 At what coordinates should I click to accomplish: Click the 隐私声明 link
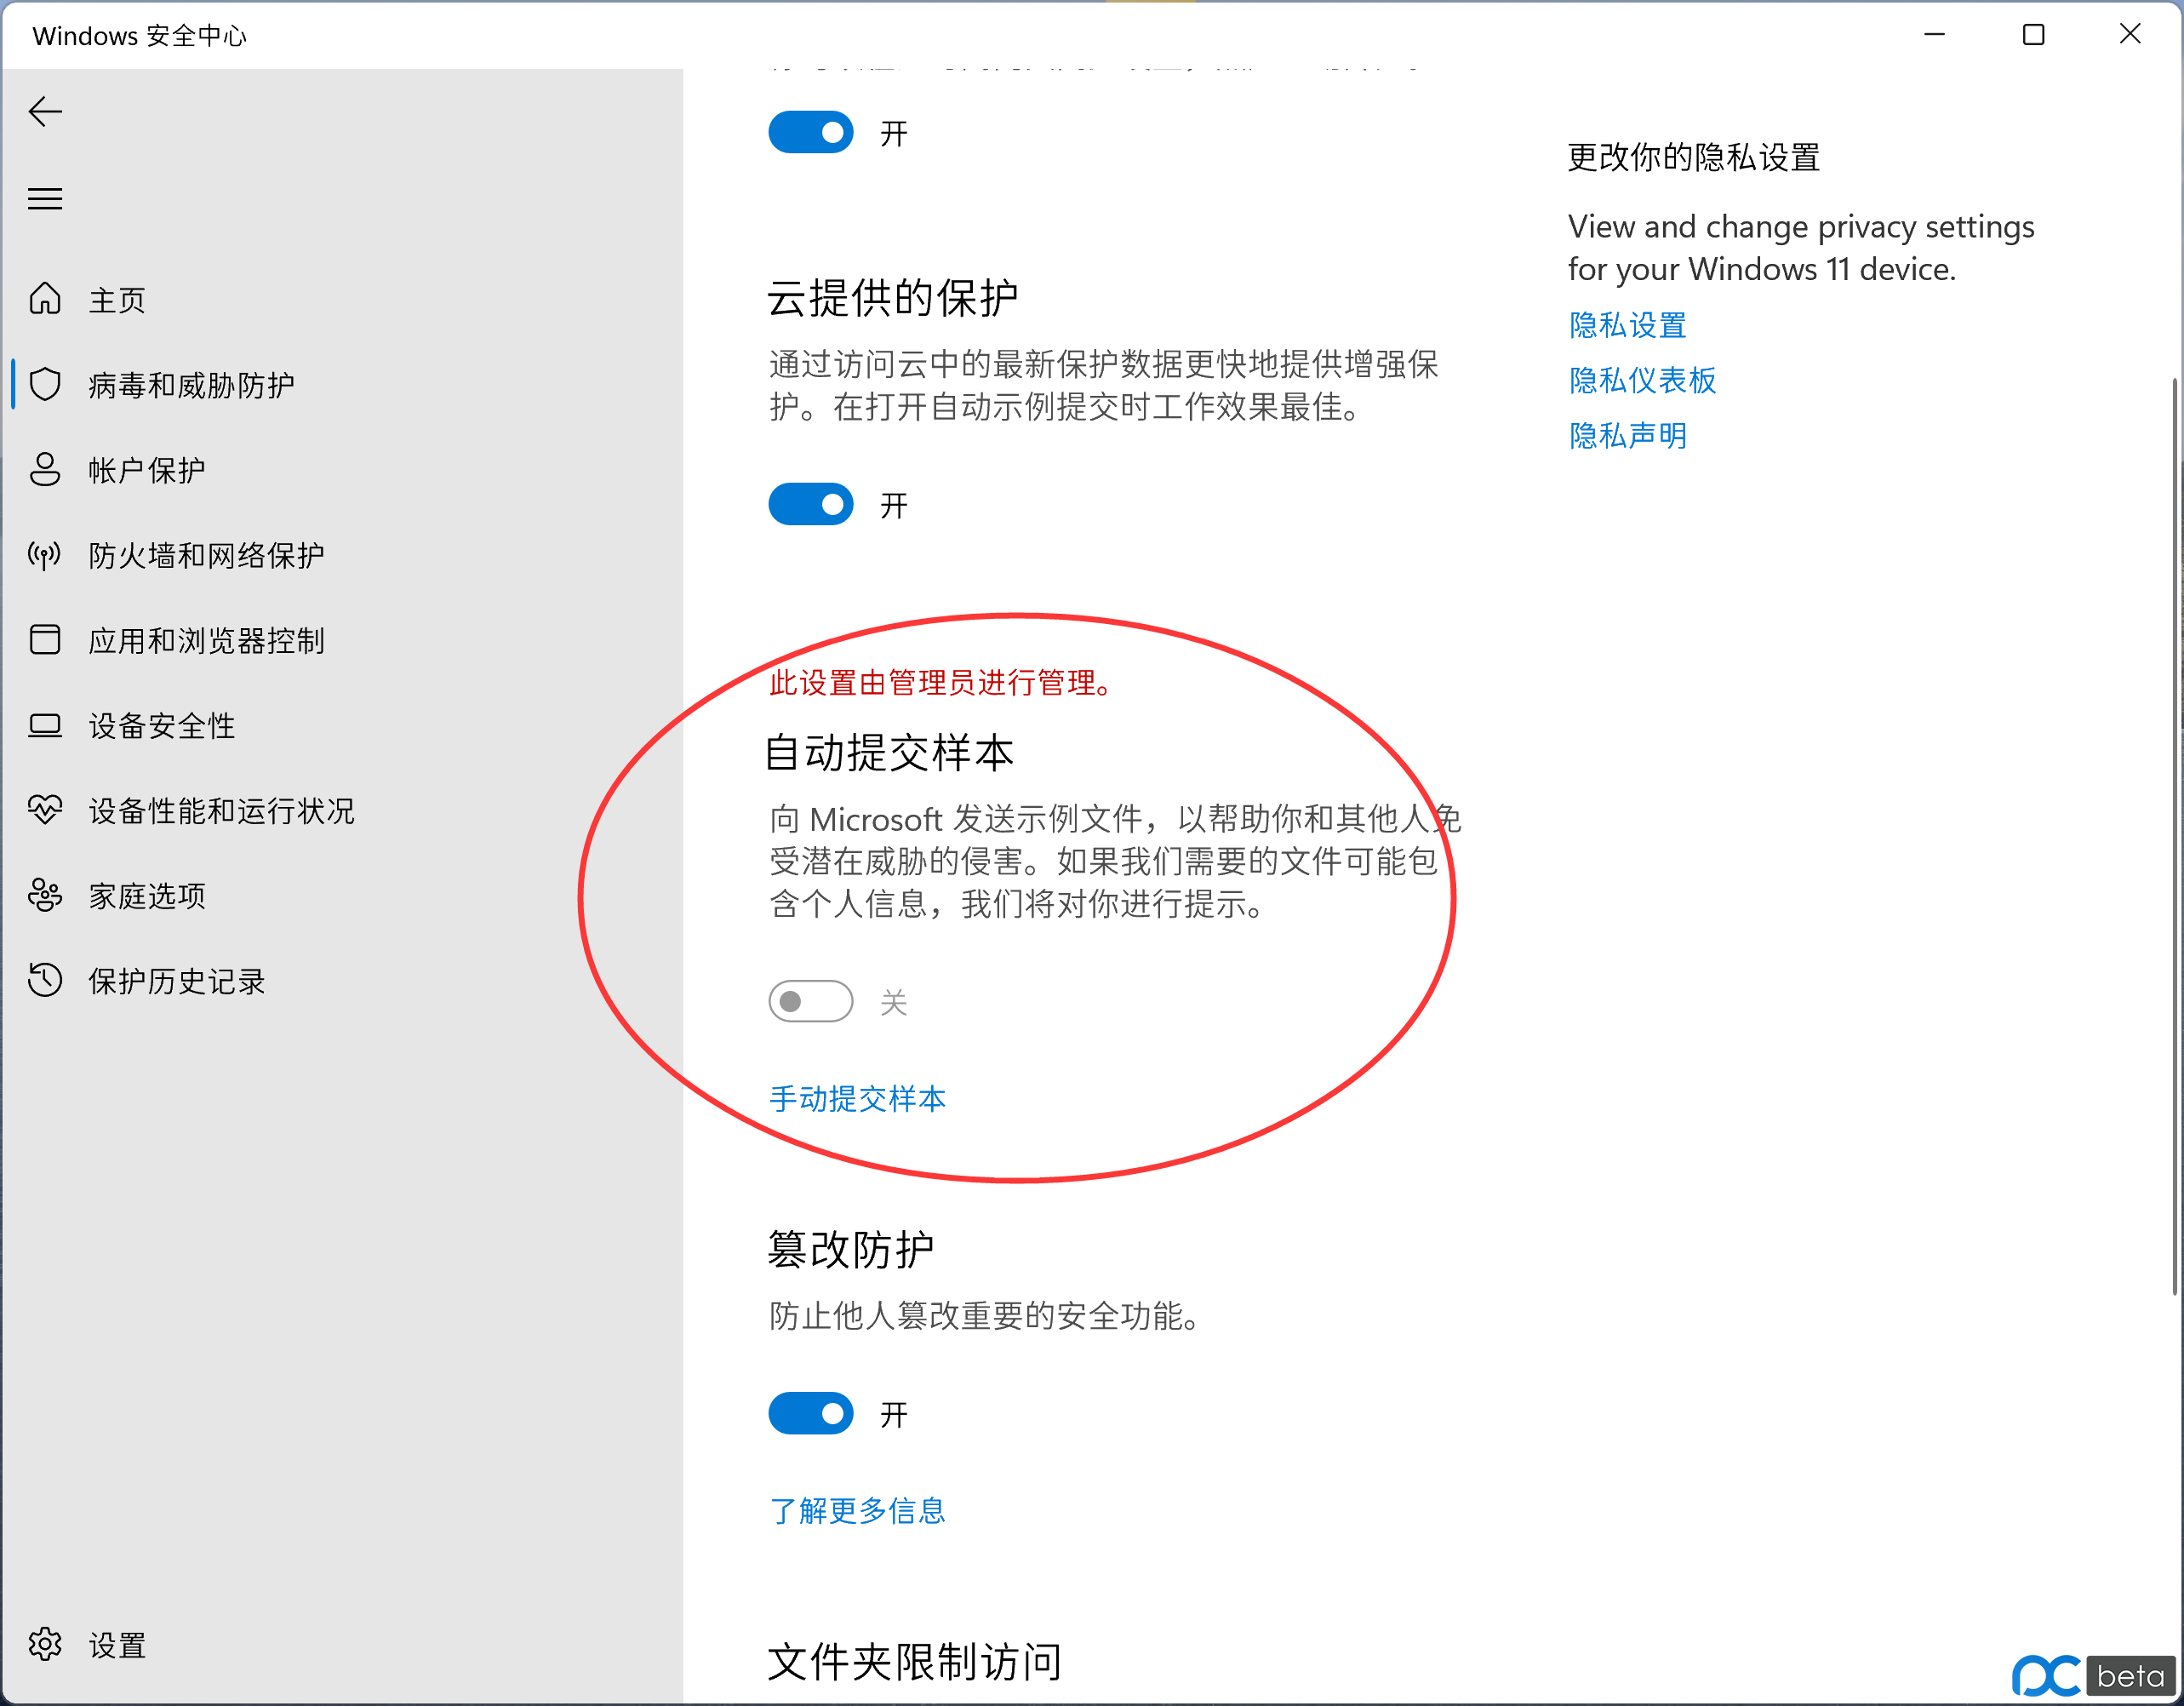pos(1627,435)
